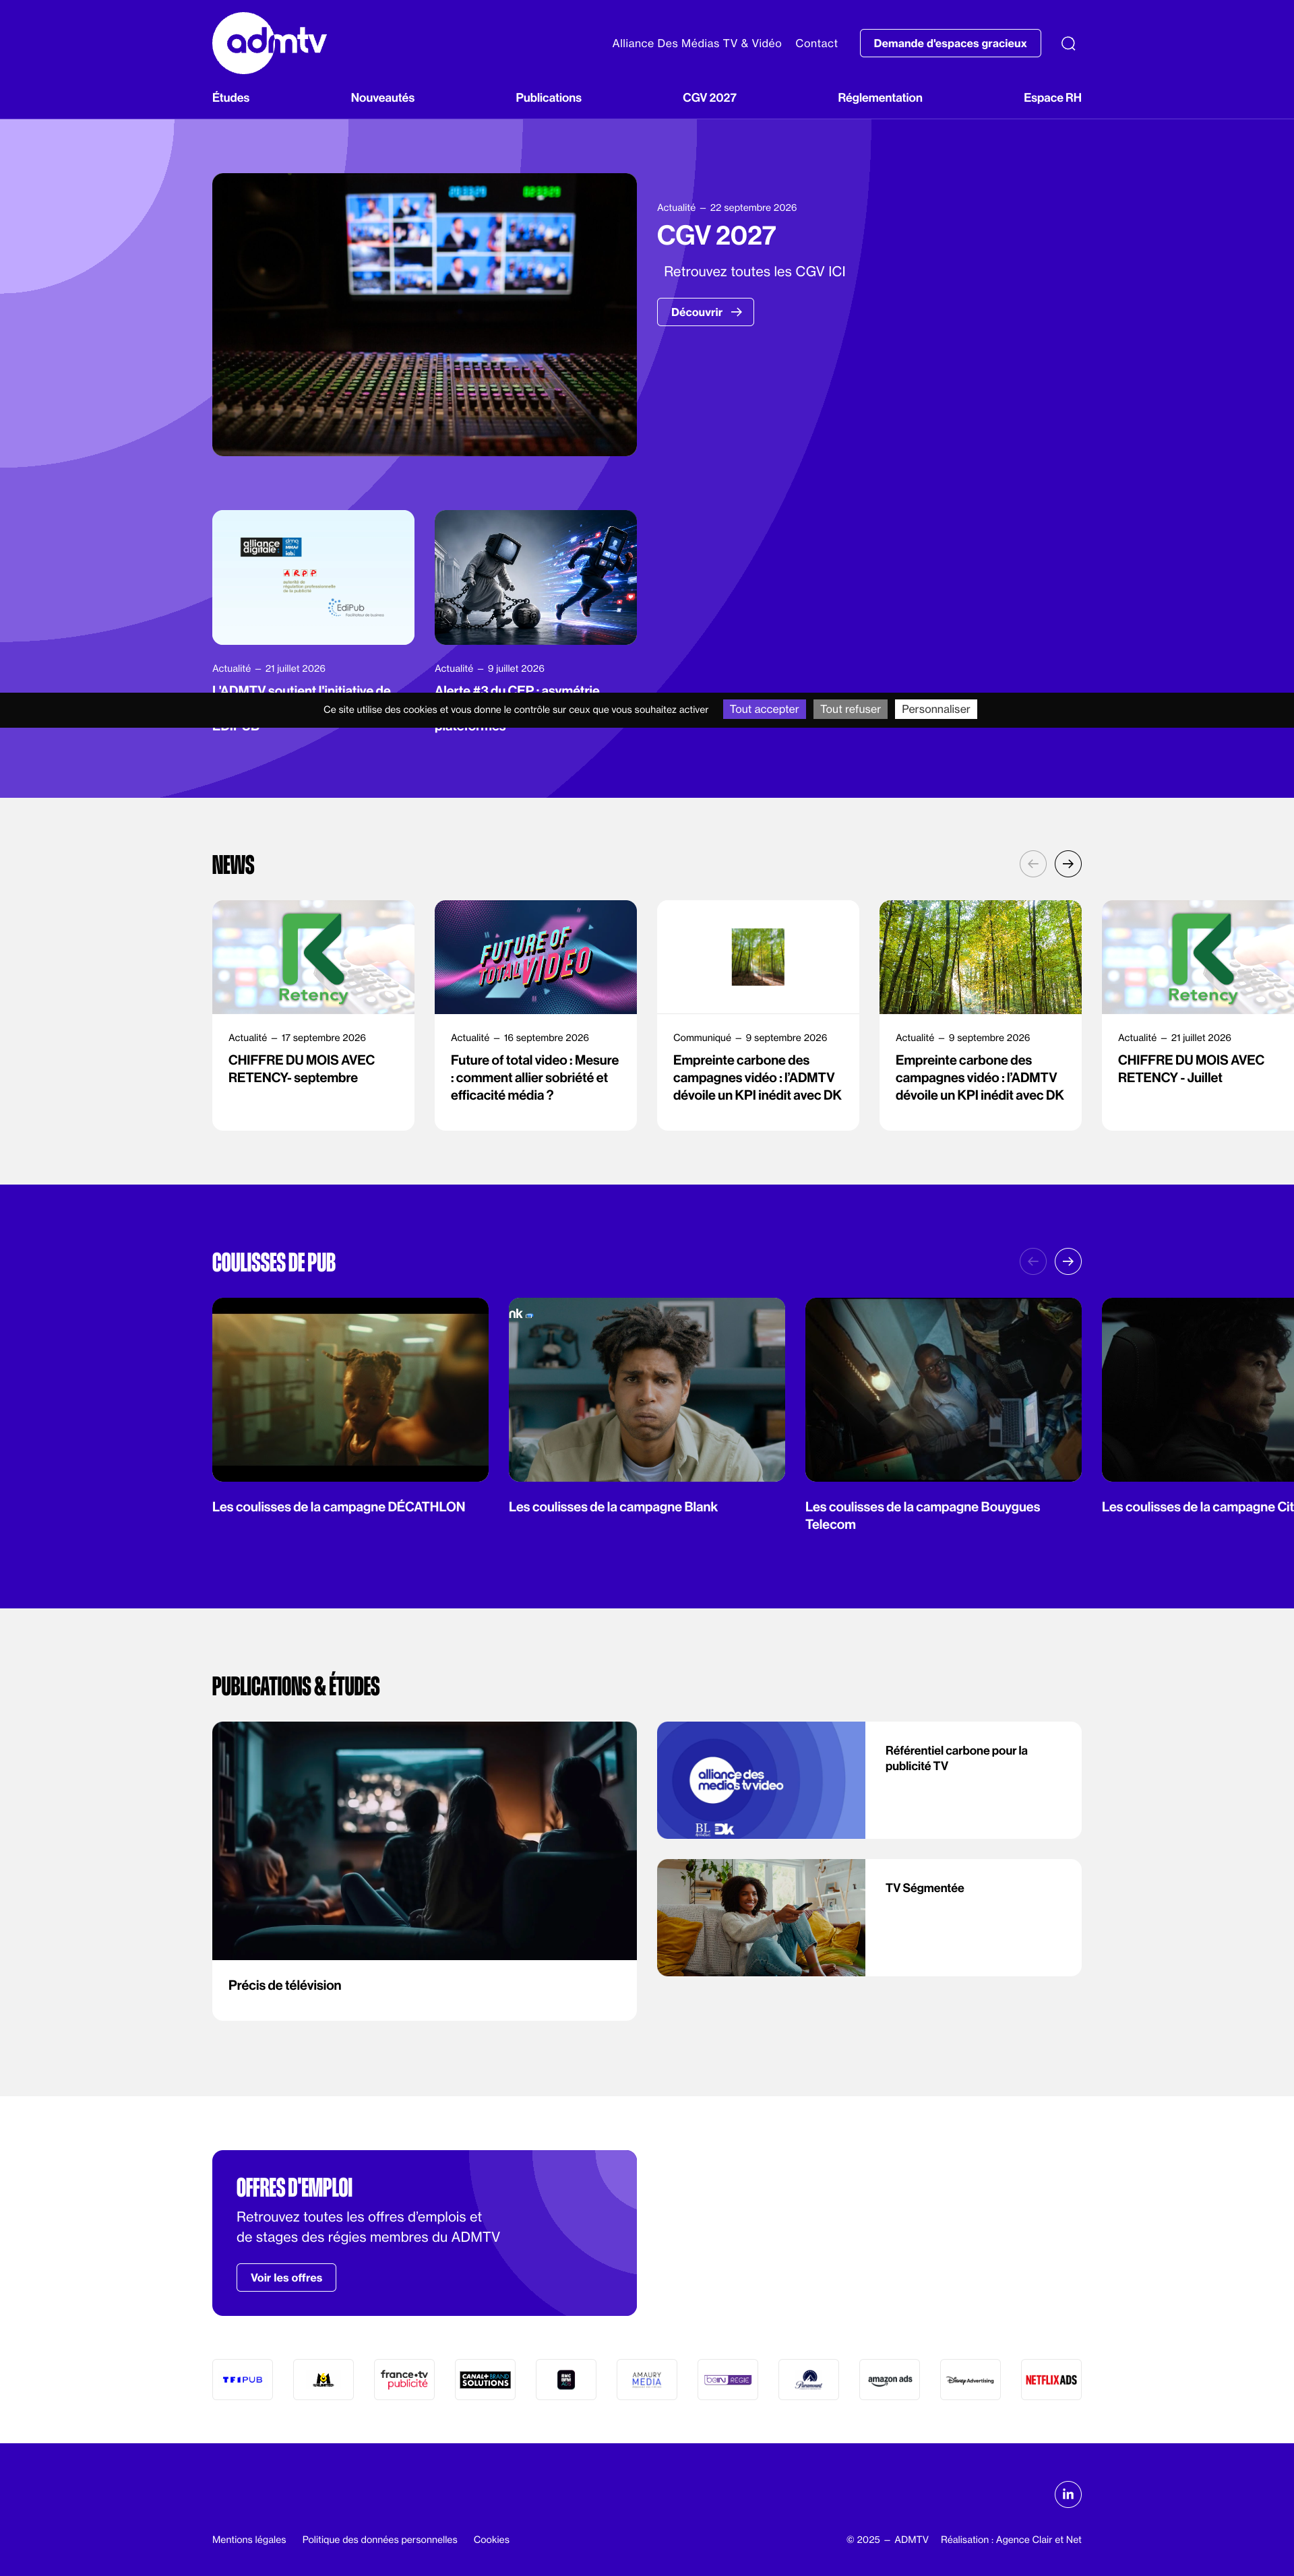Open the Canal+ Brand Solutions logo
Image resolution: width=1294 pixels, height=2576 pixels.
click(485, 2380)
